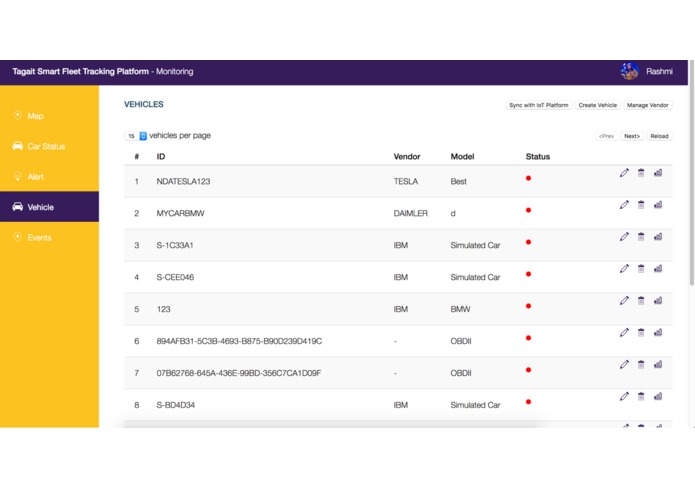Click the Model column header
The image size is (695, 494).
coord(462,156)
